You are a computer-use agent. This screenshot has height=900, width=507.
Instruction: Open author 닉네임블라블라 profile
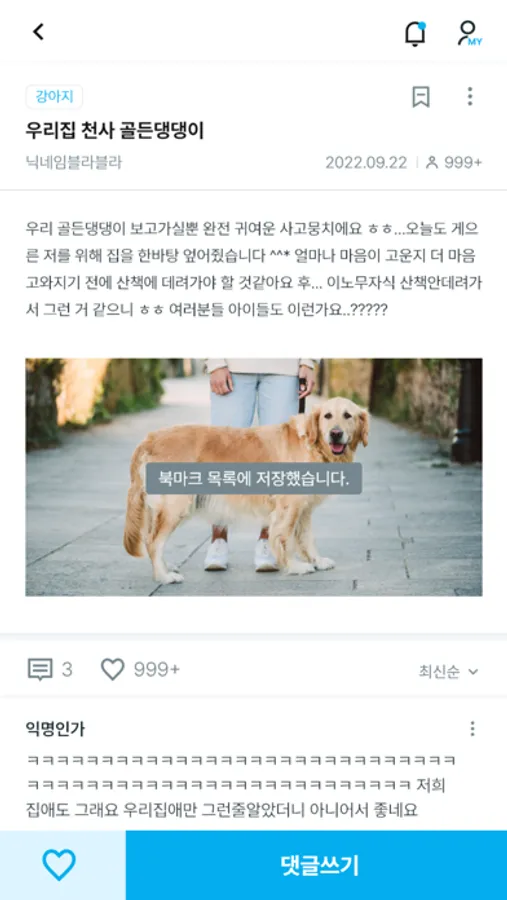point(74,162)
